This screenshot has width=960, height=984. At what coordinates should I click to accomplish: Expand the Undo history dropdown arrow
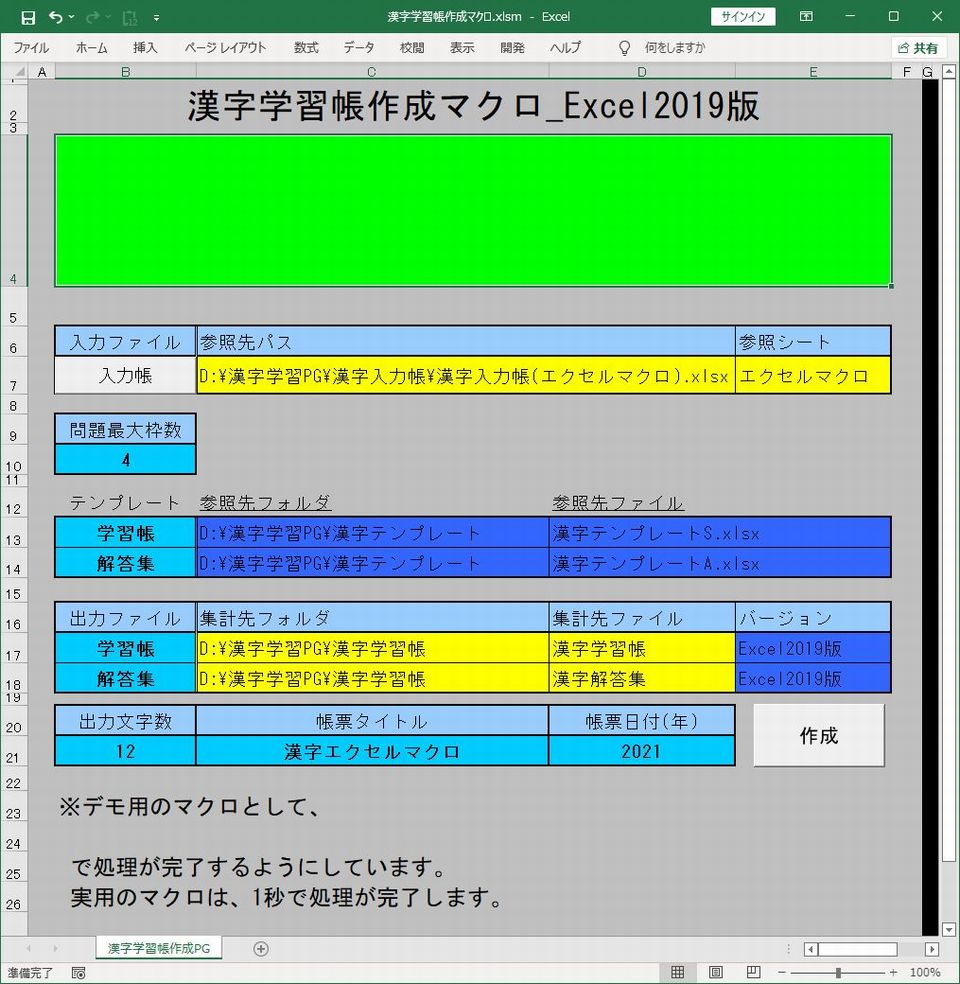point(70,16)
